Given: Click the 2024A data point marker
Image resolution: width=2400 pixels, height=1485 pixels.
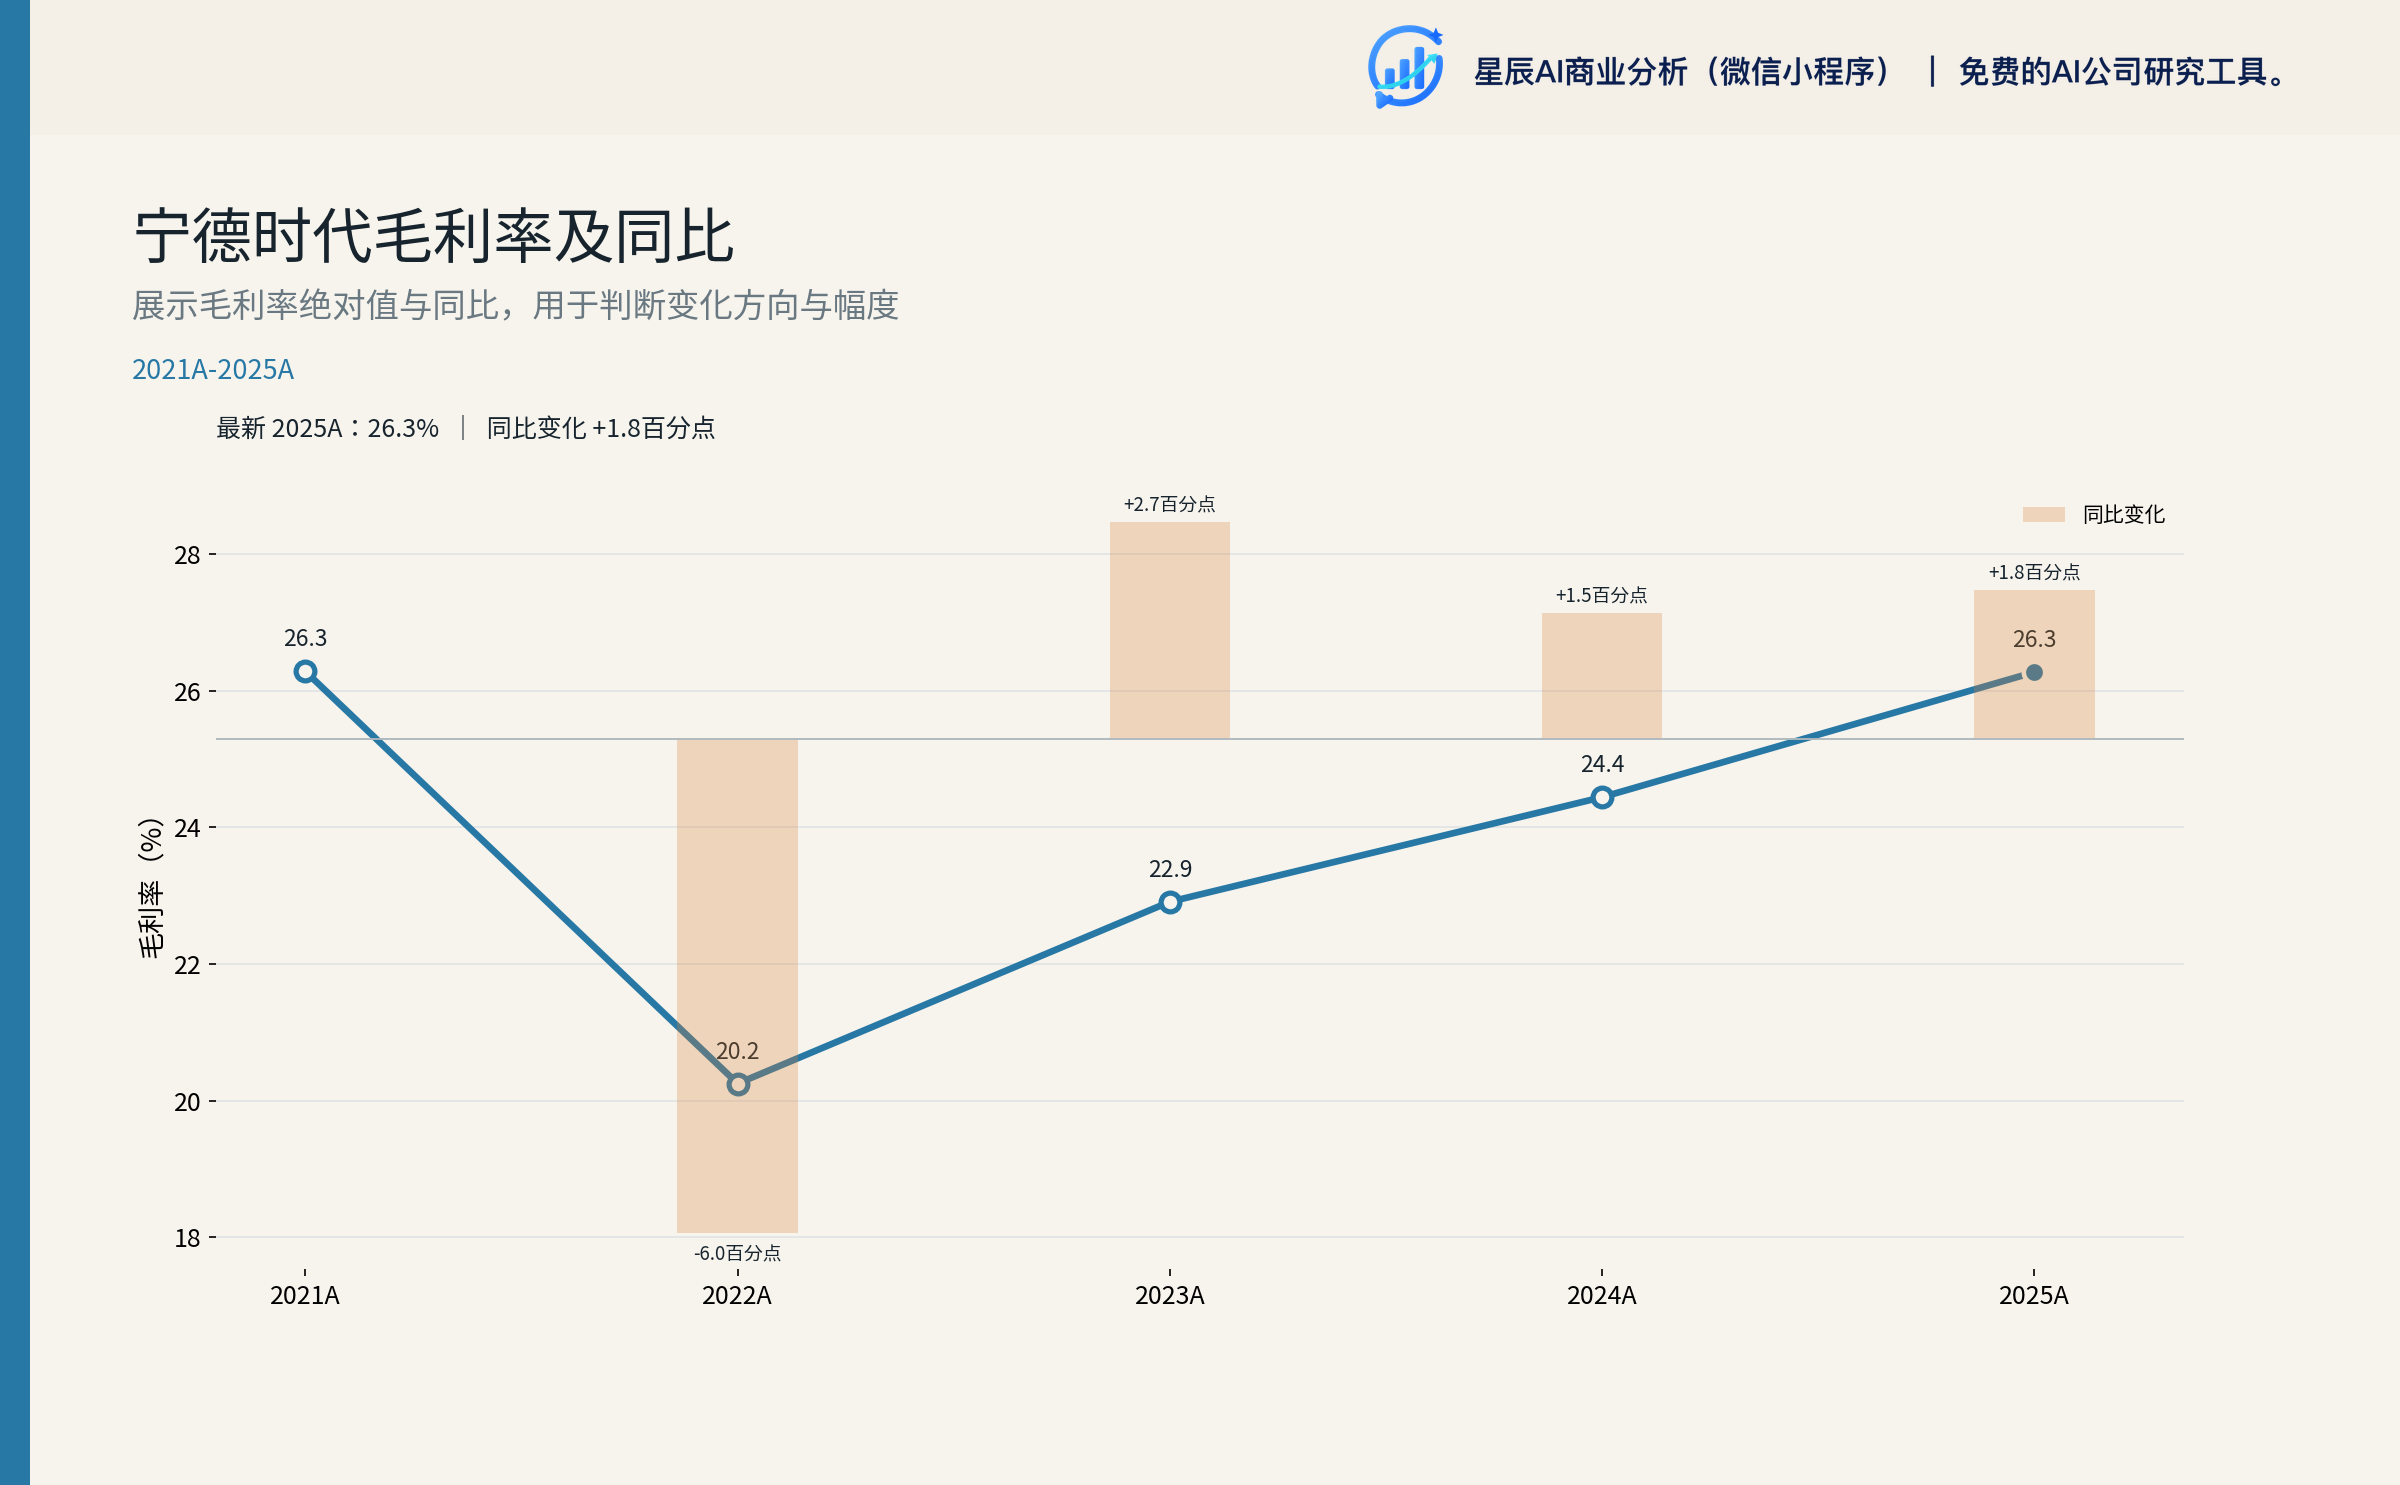Looking at the screenshot, I should (1602, 797).
